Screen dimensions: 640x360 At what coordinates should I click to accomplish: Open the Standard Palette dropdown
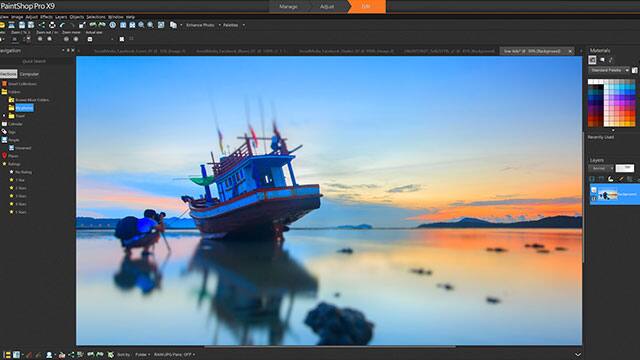coord(609,70)
